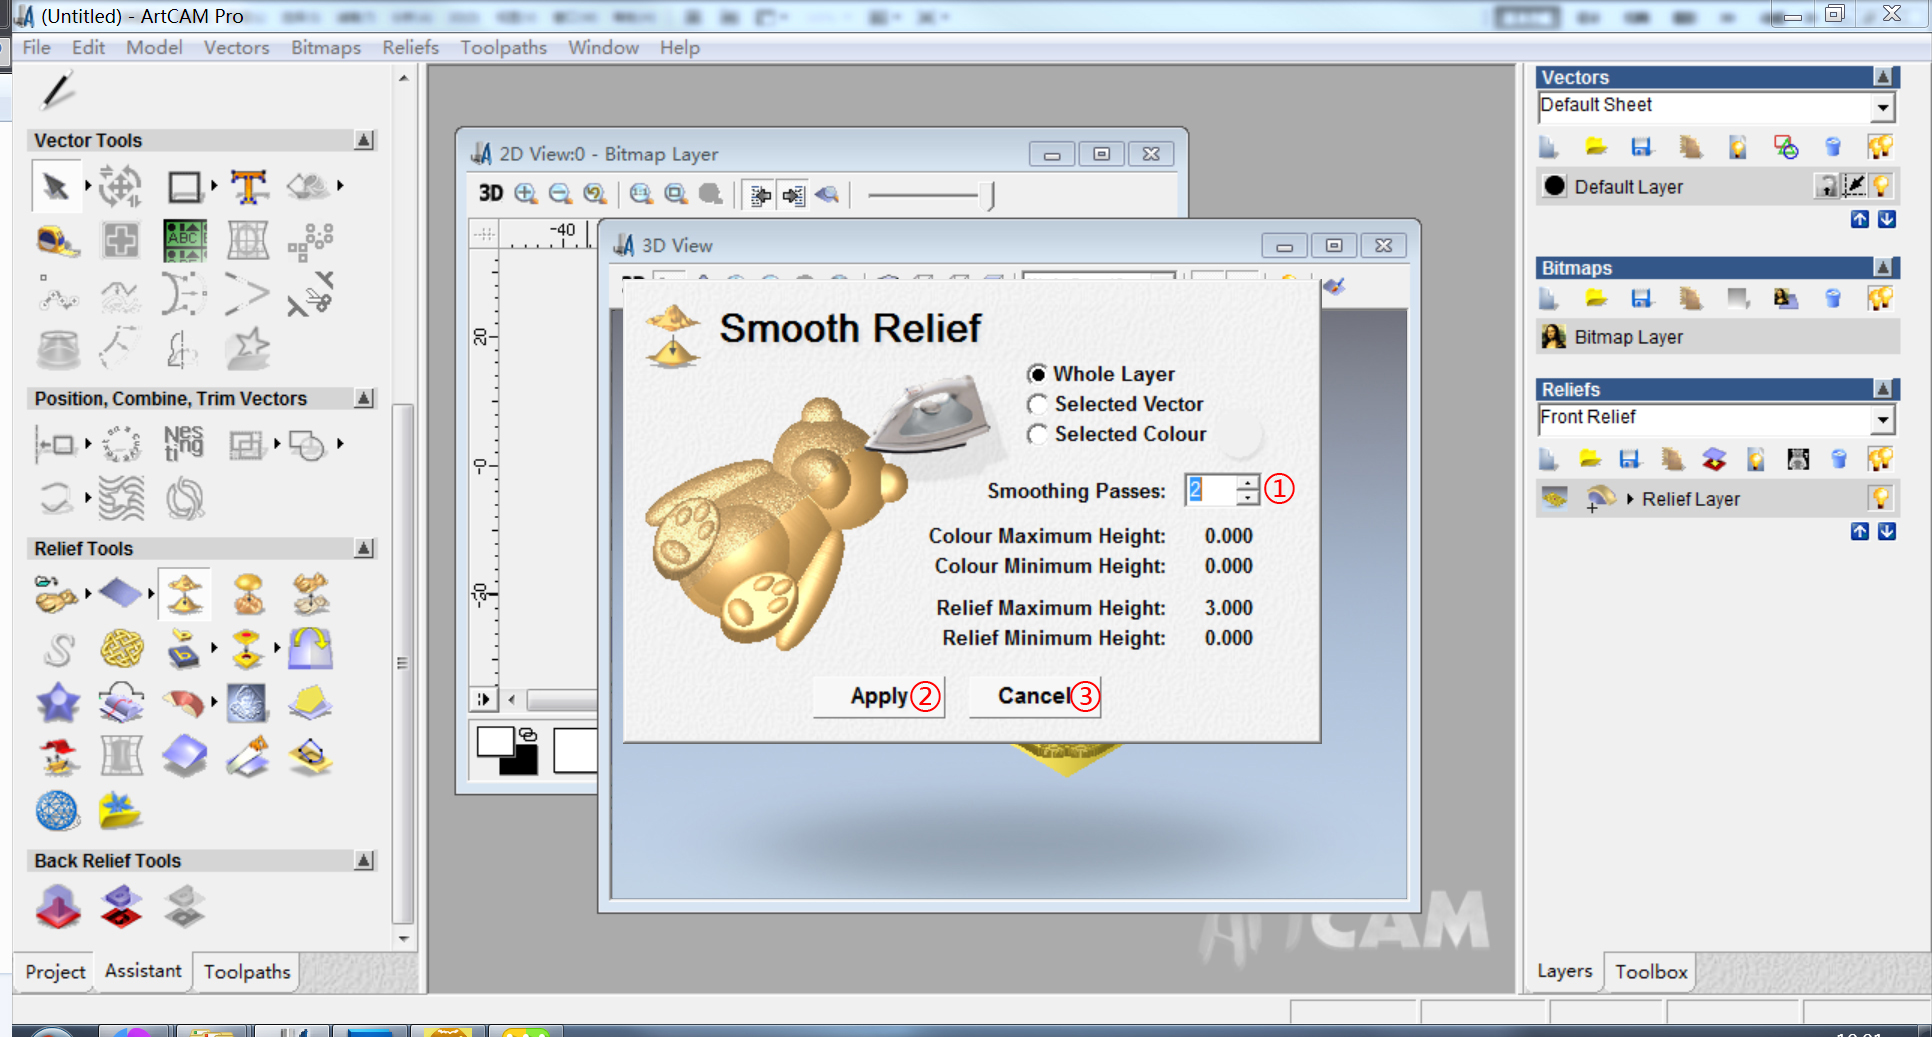The height and width of the screenshot is (1037, 1932).
Task: Toggle Default Layer visibility lightbulb
Action: point(1882,186)
